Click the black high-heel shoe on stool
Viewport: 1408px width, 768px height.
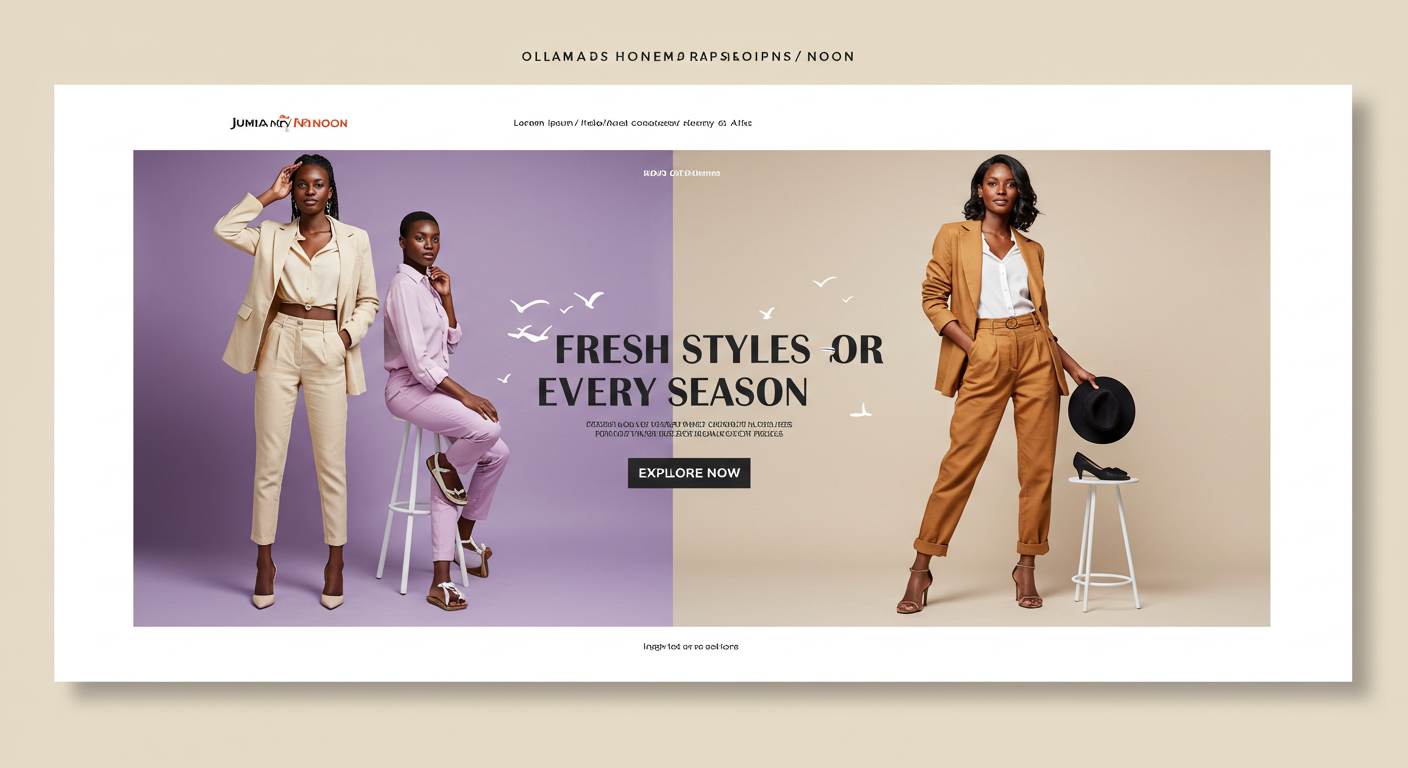tap(1101, 467)
